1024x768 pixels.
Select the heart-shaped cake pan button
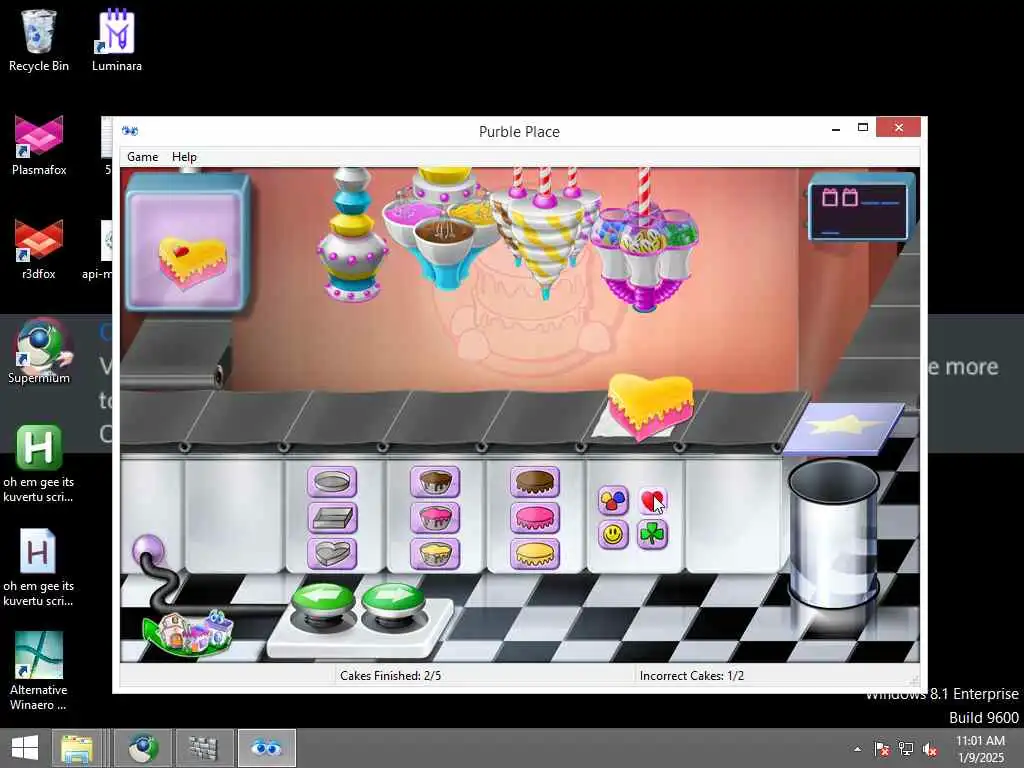coord(332,554)
